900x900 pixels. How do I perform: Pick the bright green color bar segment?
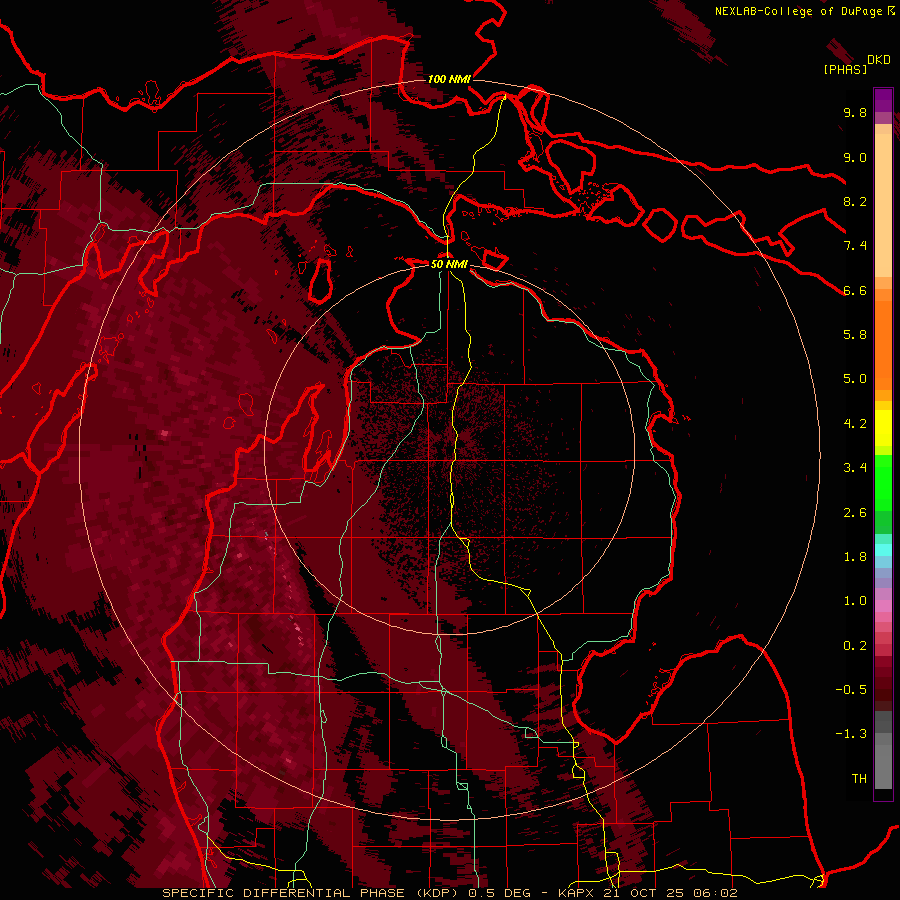click(883, 483)
